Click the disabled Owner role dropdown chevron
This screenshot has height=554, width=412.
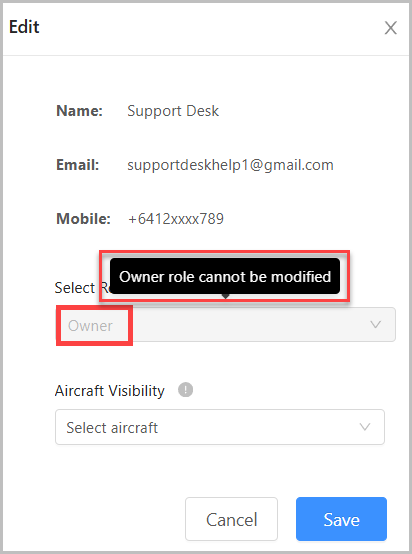click(375, 324)
